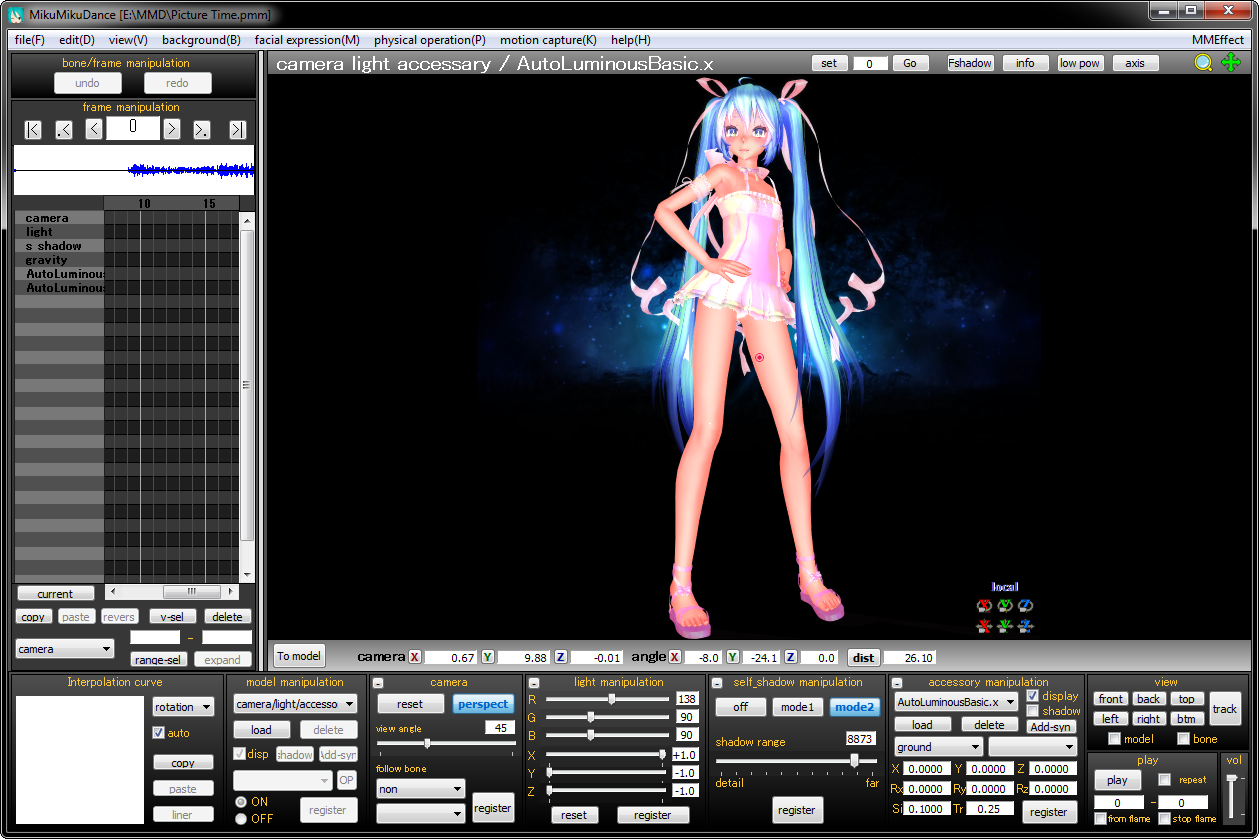Viewport: 1259px width, 839px height.
Task: Open the facial expression(M) menu
Action: coord(307,40)
